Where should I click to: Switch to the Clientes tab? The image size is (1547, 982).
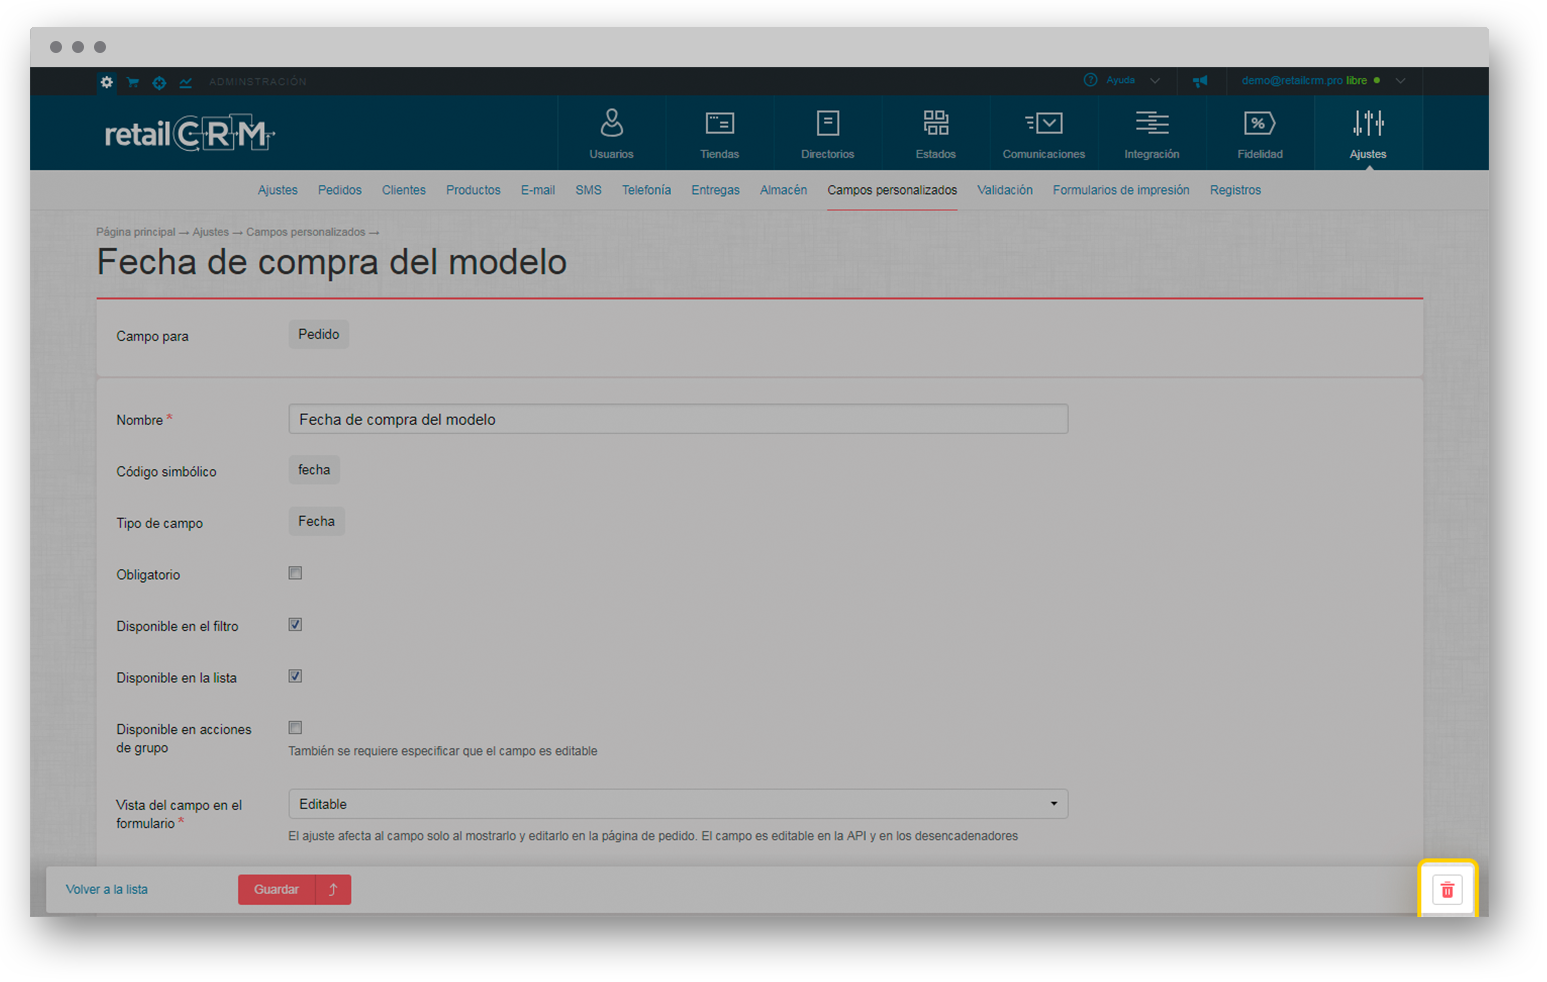click(x=404, y=190)
